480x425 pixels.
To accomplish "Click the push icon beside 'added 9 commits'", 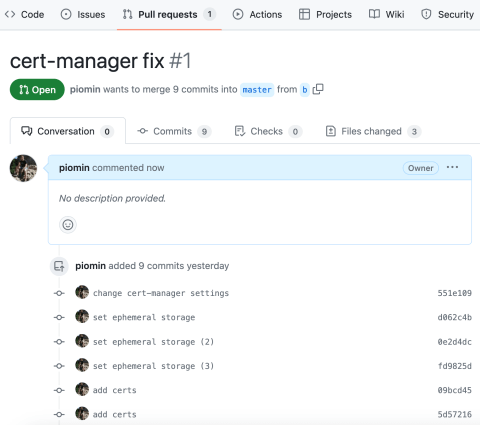I will 59,266.
